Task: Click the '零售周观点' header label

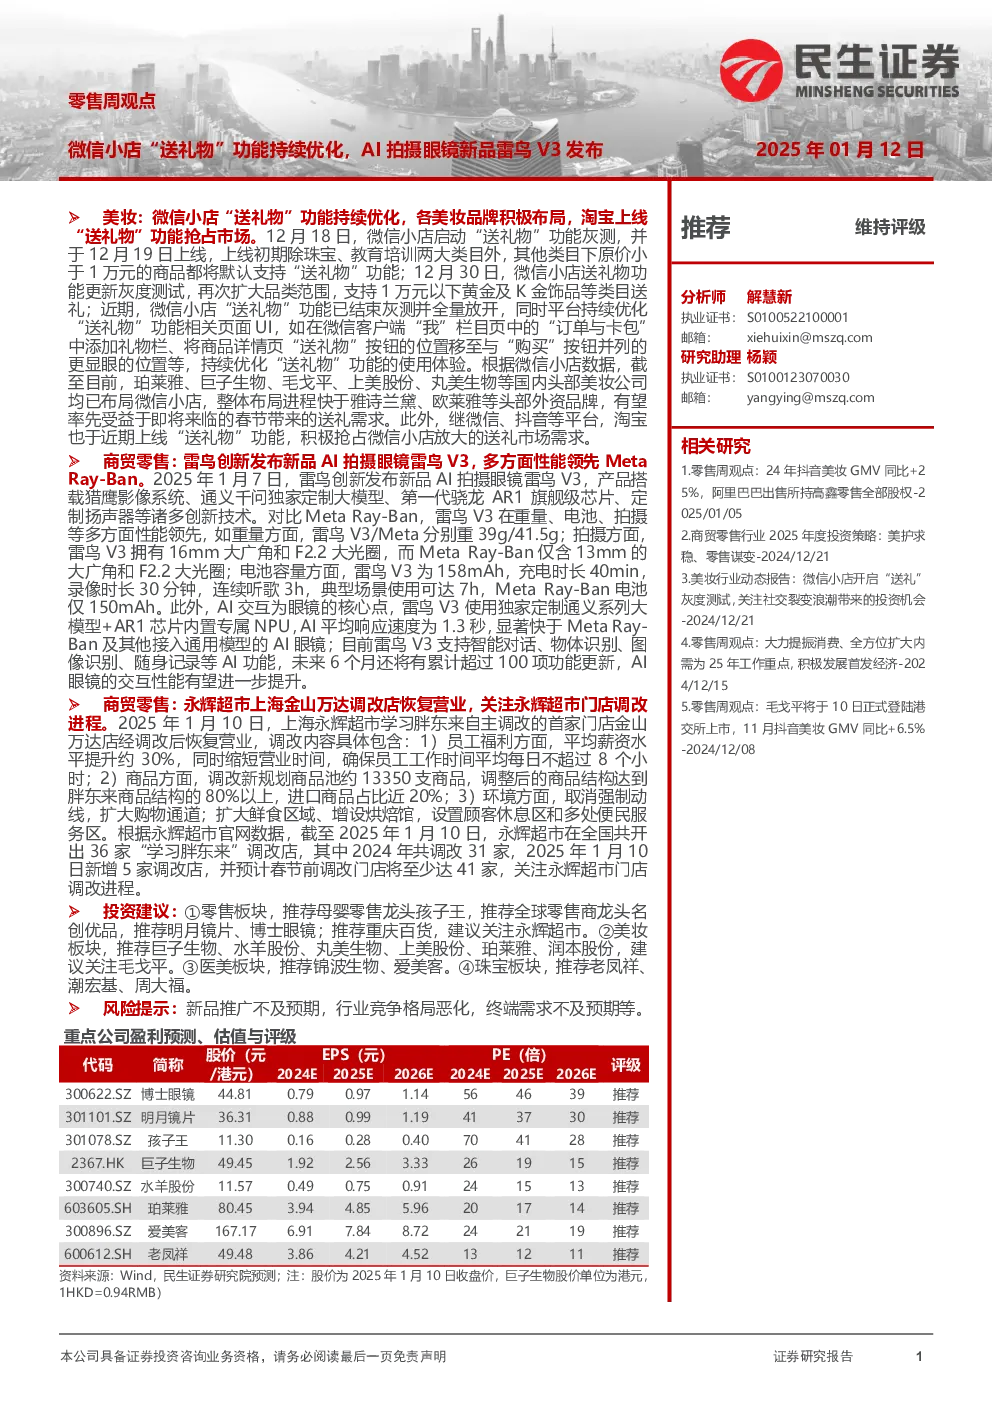Action: 112,101
